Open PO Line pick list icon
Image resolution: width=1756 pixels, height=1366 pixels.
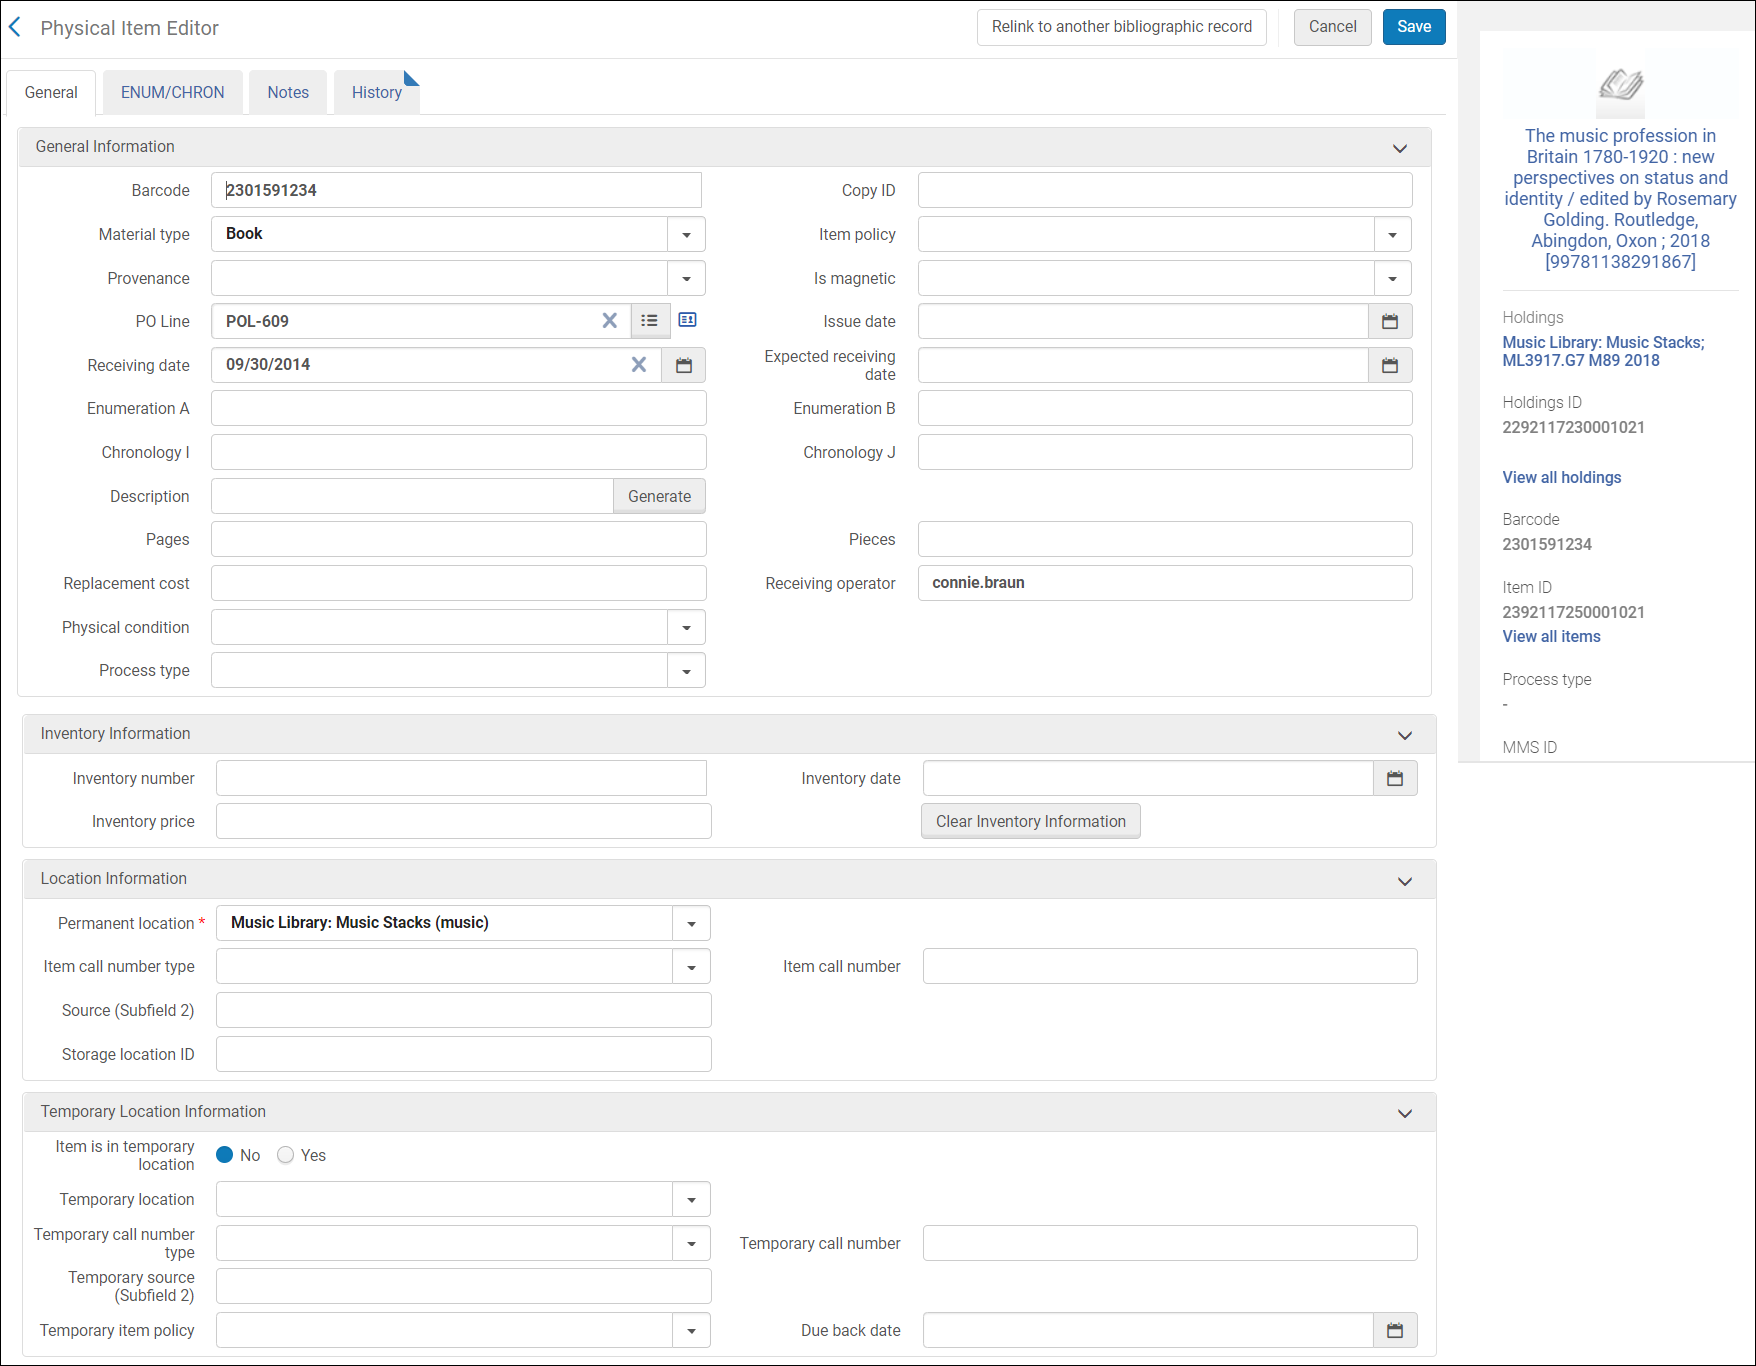pyautogui.click(x=650, y=321)
